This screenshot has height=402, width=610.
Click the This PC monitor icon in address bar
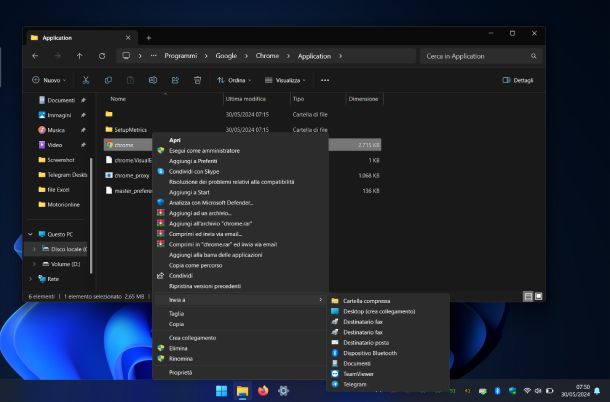click(x=126, y=56)
